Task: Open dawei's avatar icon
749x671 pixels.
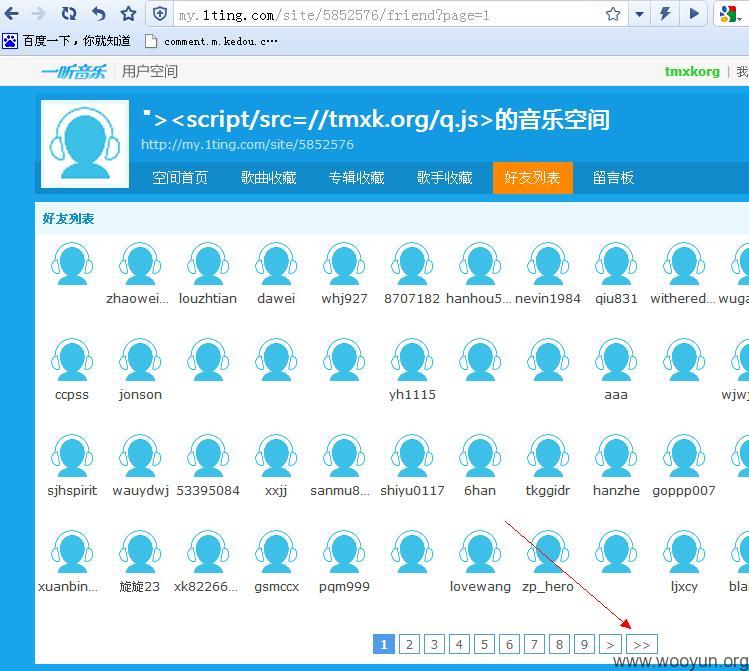Action: point(276,264)
